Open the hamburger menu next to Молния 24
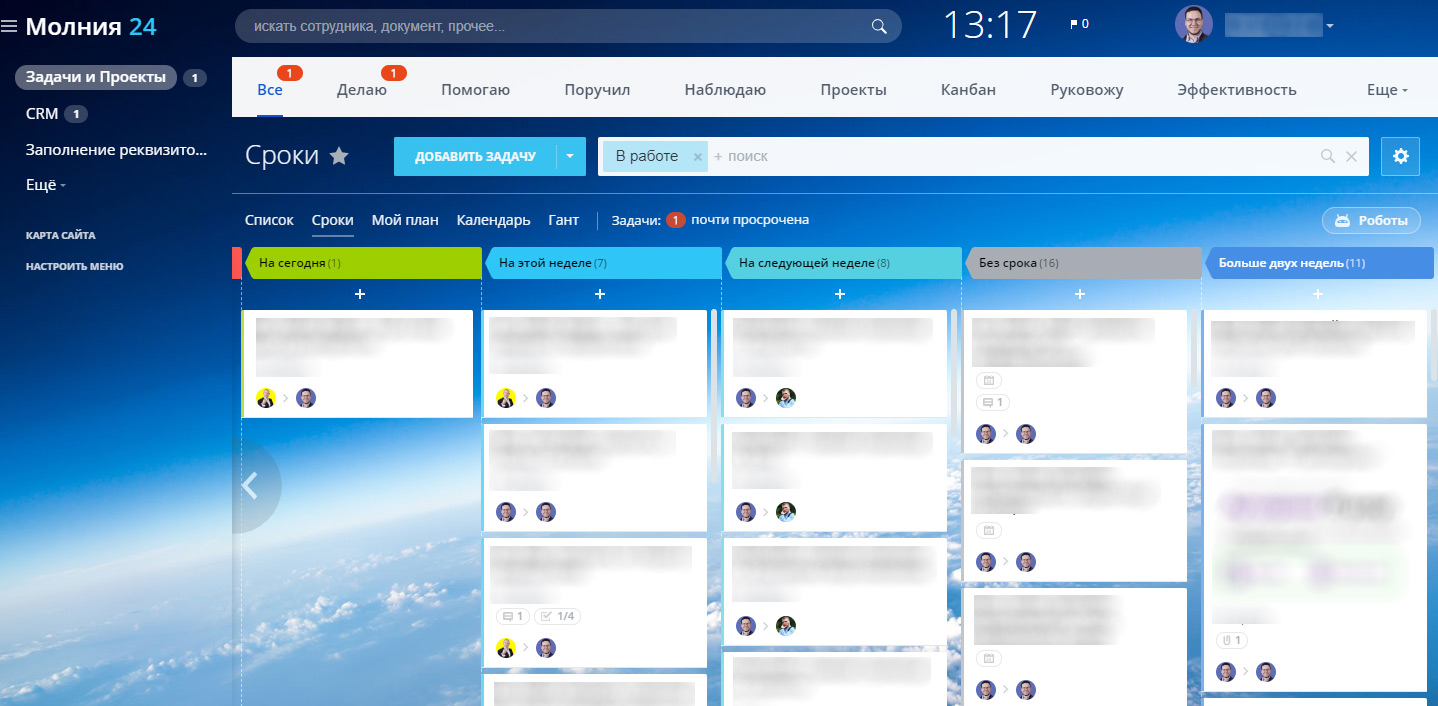 9,27
